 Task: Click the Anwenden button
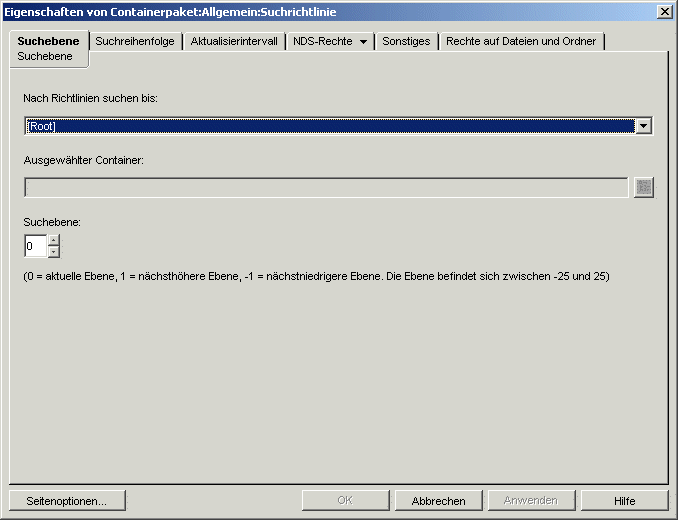531,501
